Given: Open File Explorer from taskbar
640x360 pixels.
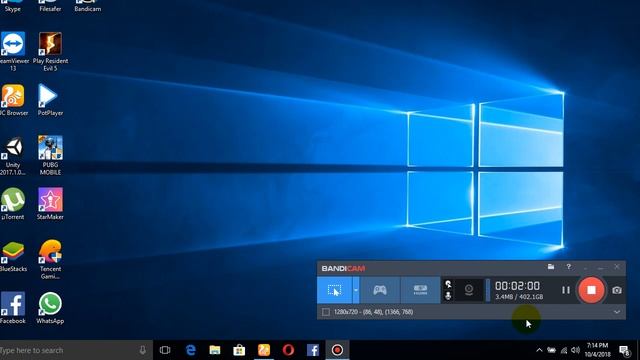Looking at the screenshot, I should click(x=215, y=350).
